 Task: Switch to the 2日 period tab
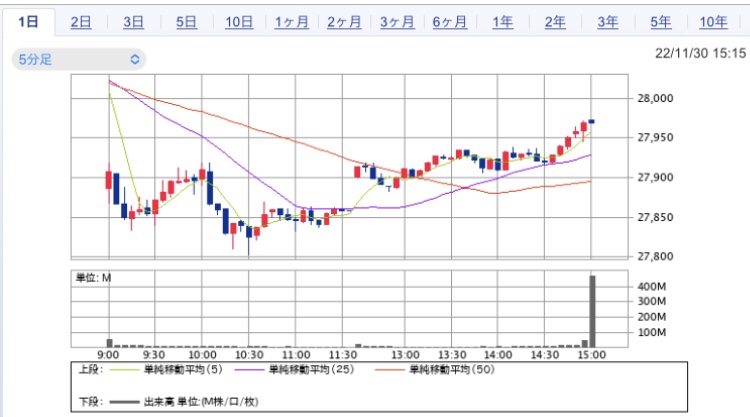tap(81, 22)
